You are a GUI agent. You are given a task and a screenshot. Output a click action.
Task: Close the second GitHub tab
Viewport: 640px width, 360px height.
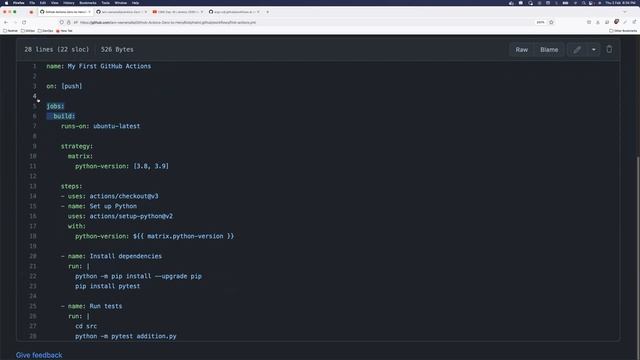point(146,12)
